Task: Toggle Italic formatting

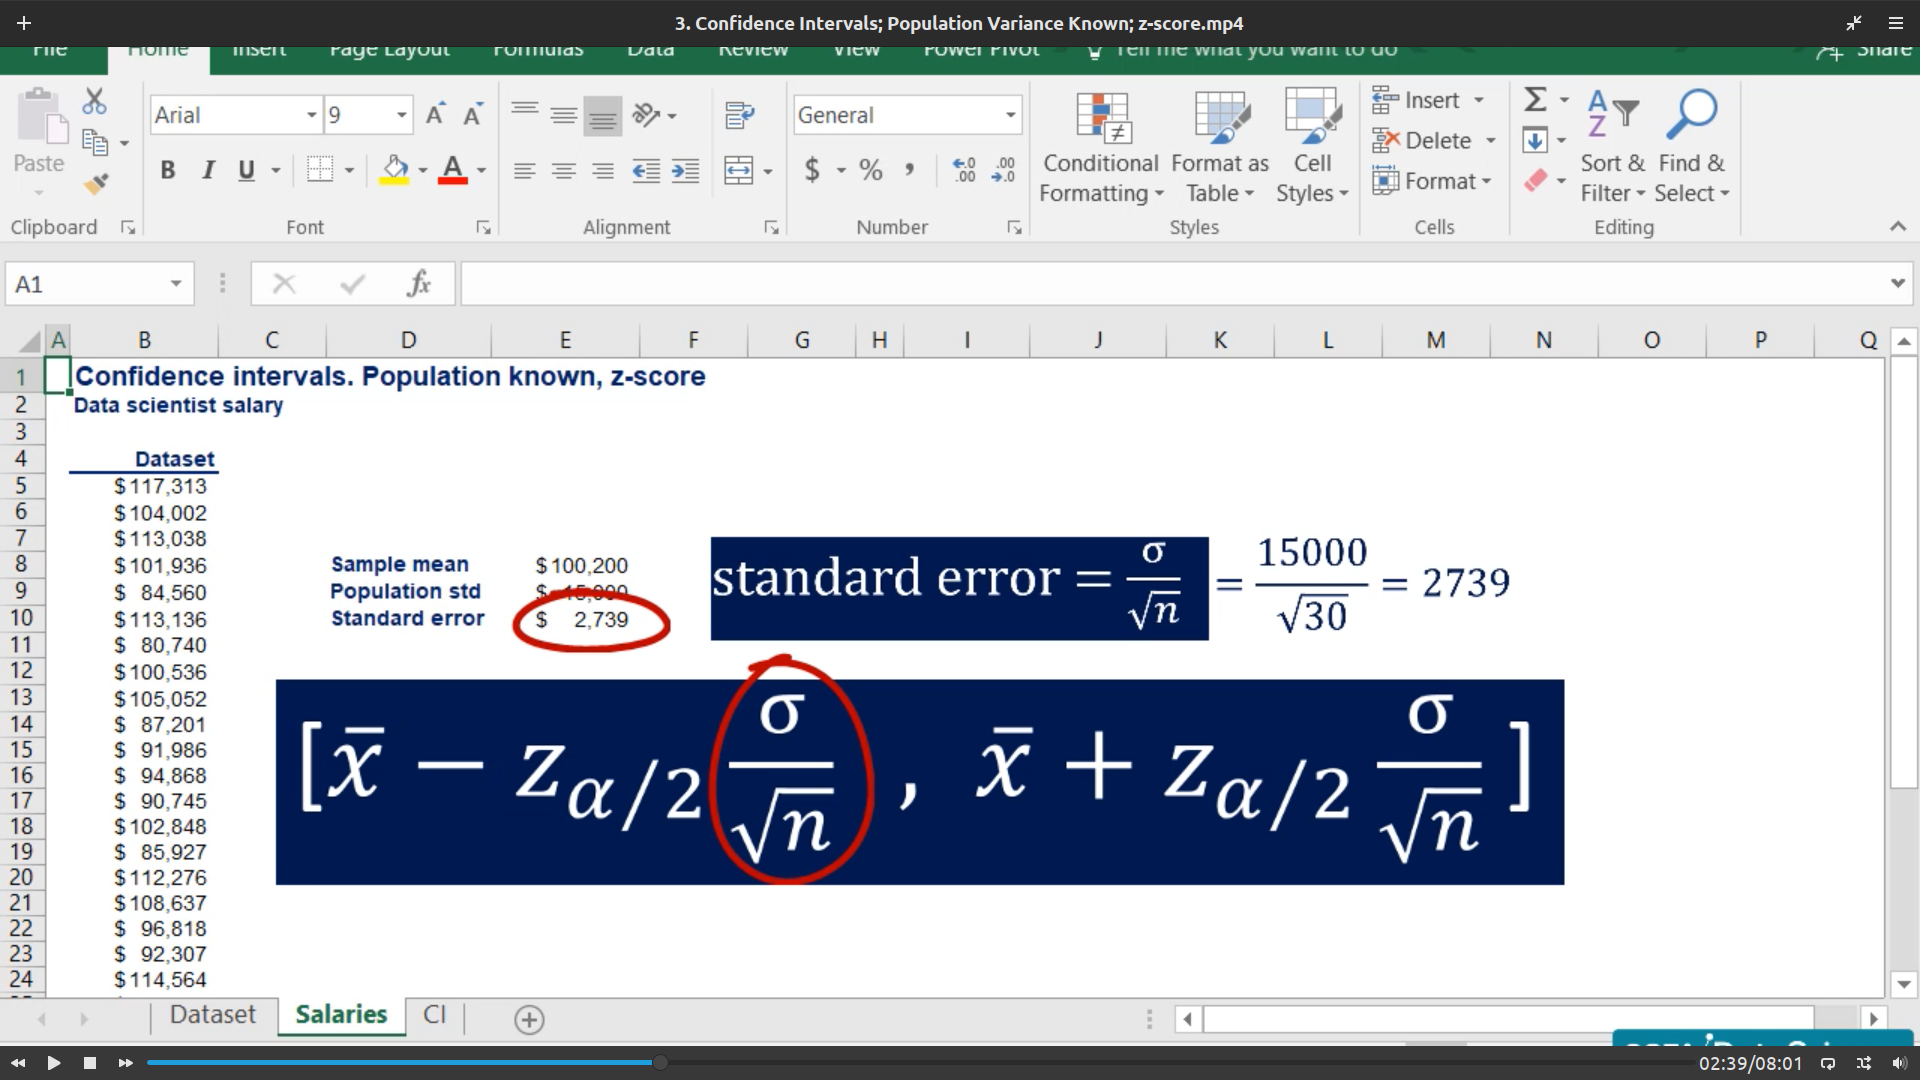Action: [x=208, y=170]
